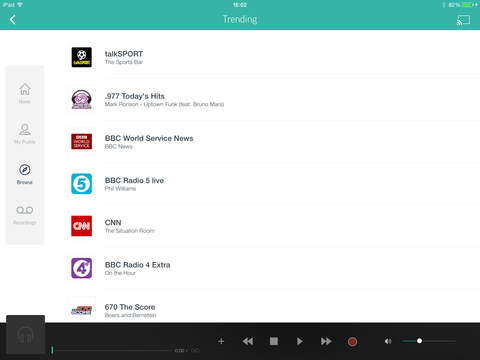Click the play button

click(300, 341)
